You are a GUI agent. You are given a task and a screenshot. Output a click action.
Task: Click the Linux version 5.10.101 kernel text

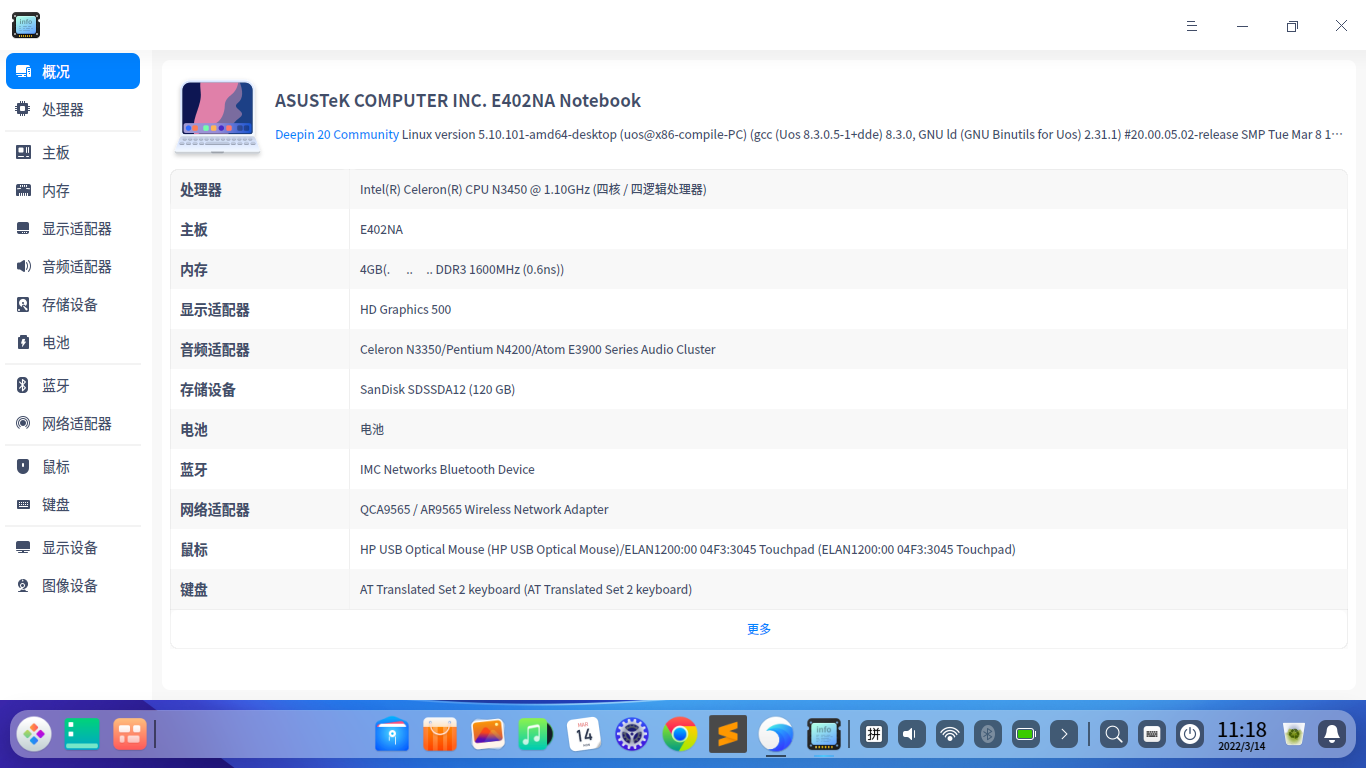pos(873,134)
